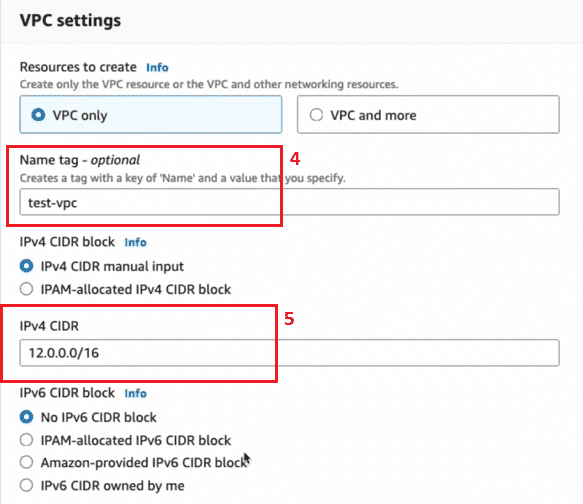
Task: Click the IPv4 CIDR manual input radio circle
Action: [26, 266]
